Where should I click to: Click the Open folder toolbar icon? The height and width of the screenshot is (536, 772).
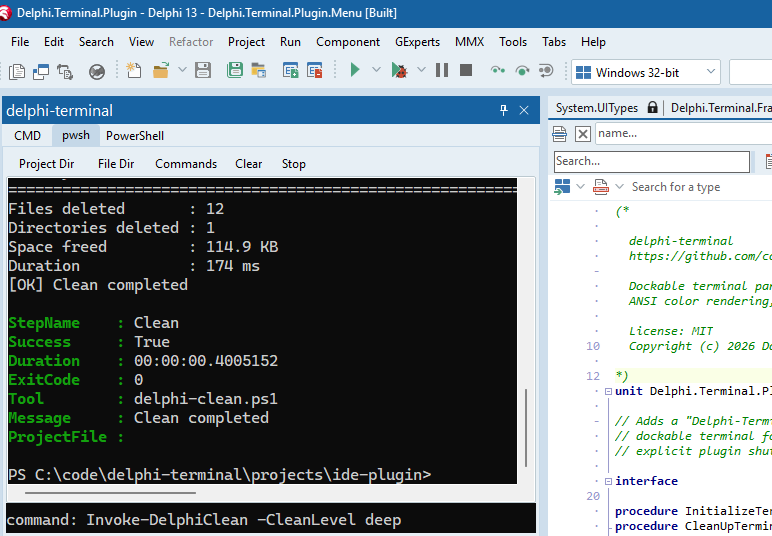pos(161,70)
